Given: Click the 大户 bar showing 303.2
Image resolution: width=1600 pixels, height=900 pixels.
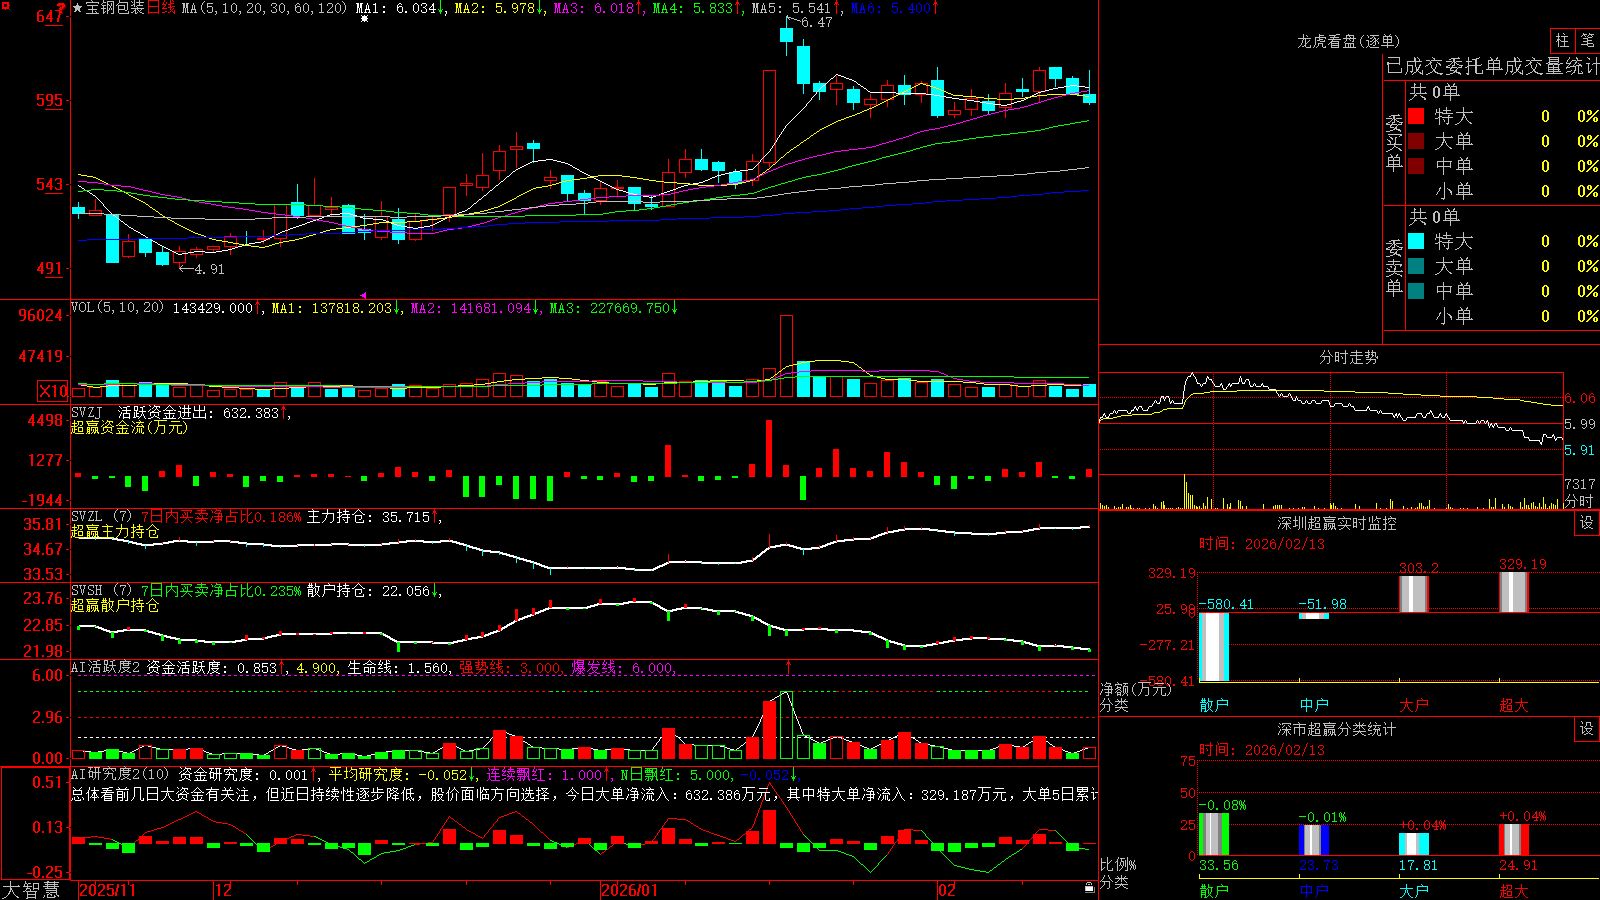Looking at the screenshot, I should 1414,594.
